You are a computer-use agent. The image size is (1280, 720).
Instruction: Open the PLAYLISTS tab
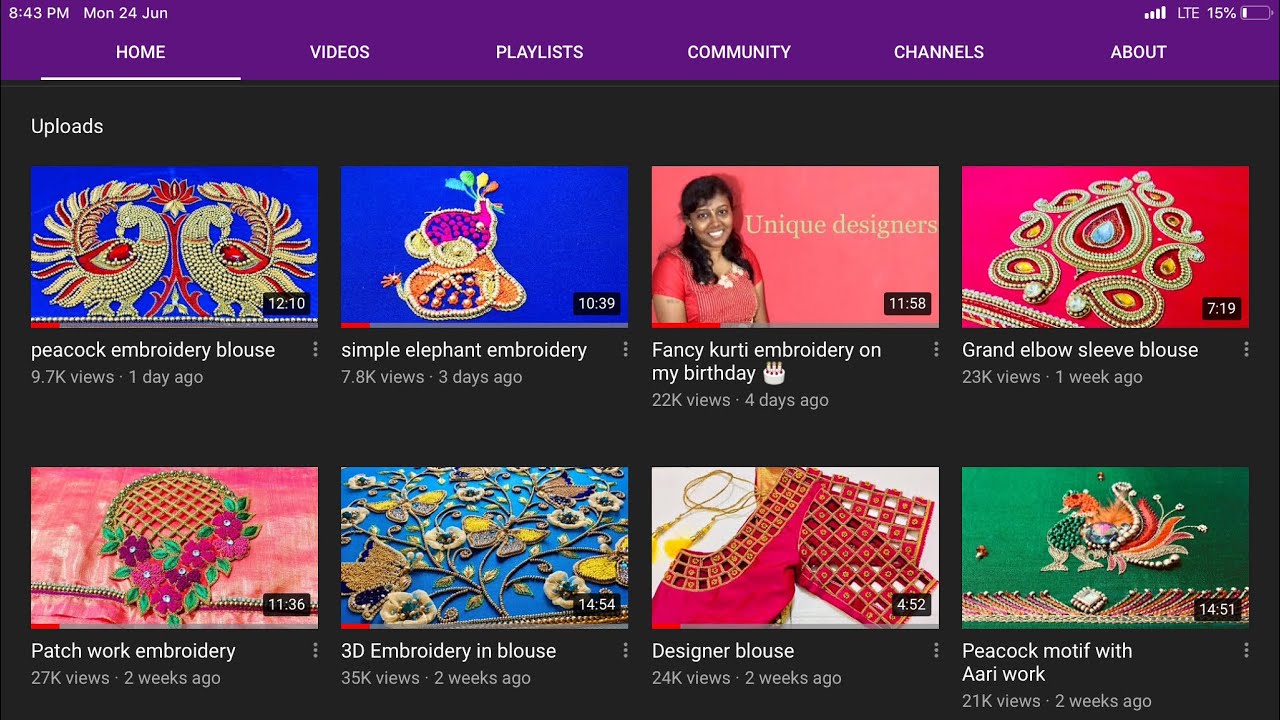(x=539, y=52)
